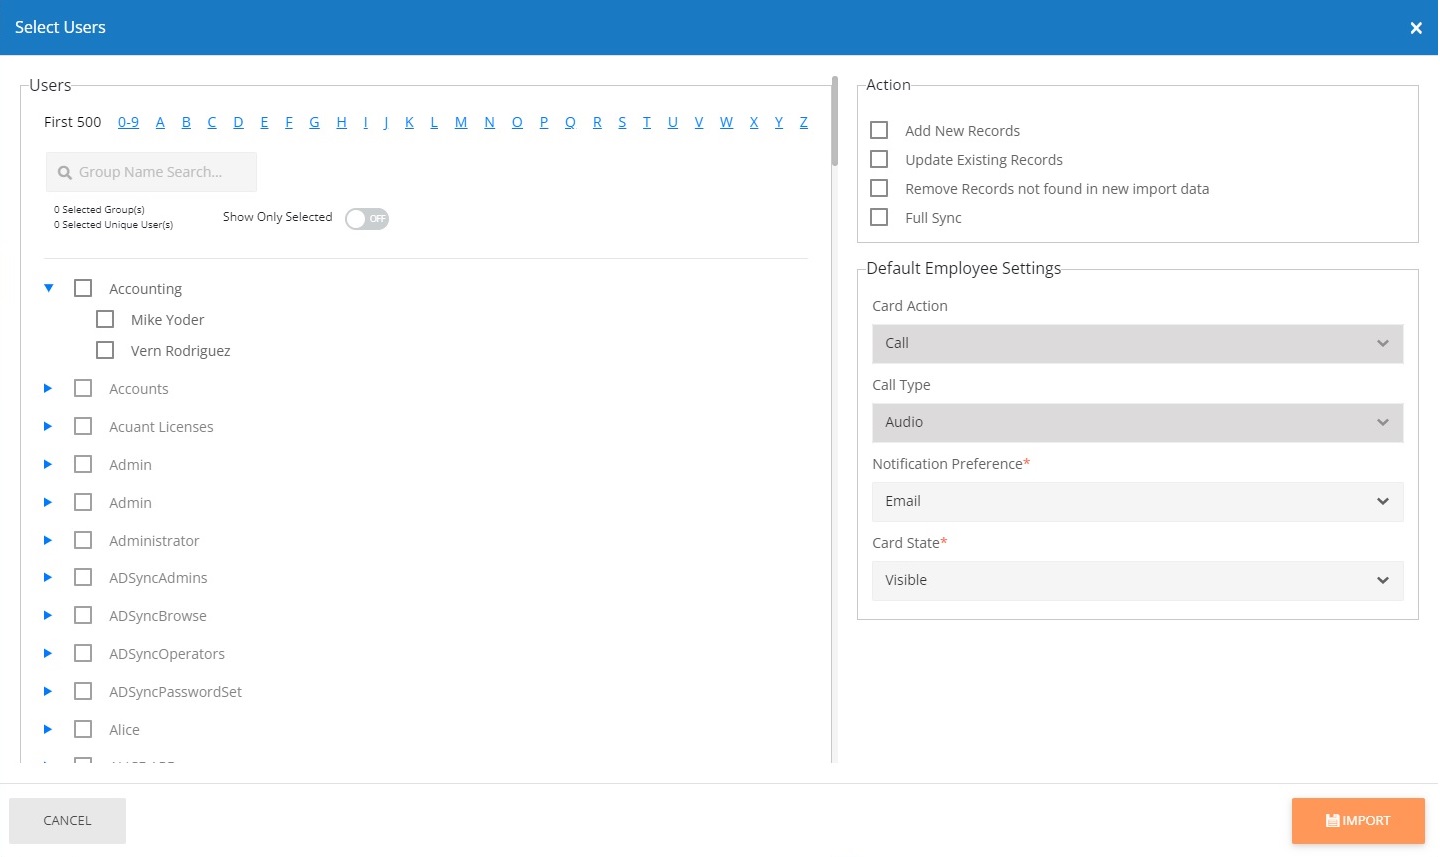Click the Cancel button
Viewport: 1440px width, 857px height.
click(67, 821)
